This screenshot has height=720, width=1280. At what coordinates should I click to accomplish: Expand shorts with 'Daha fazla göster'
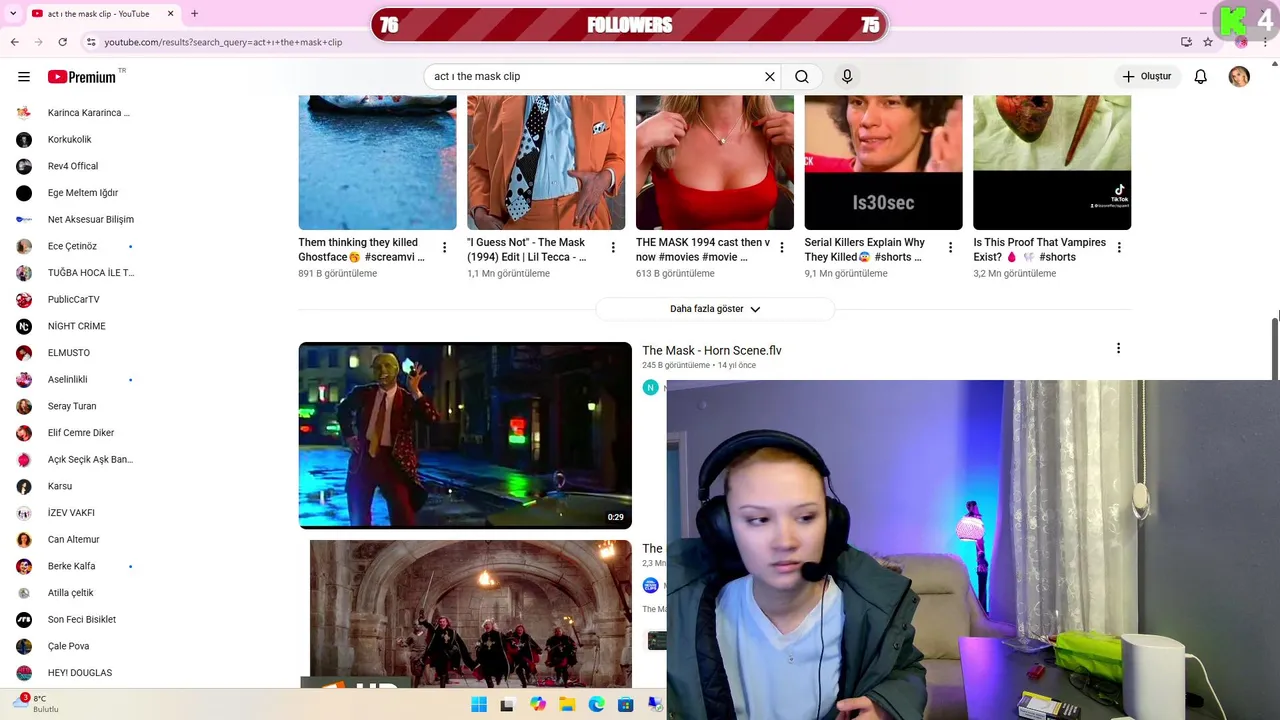point(715,309)
